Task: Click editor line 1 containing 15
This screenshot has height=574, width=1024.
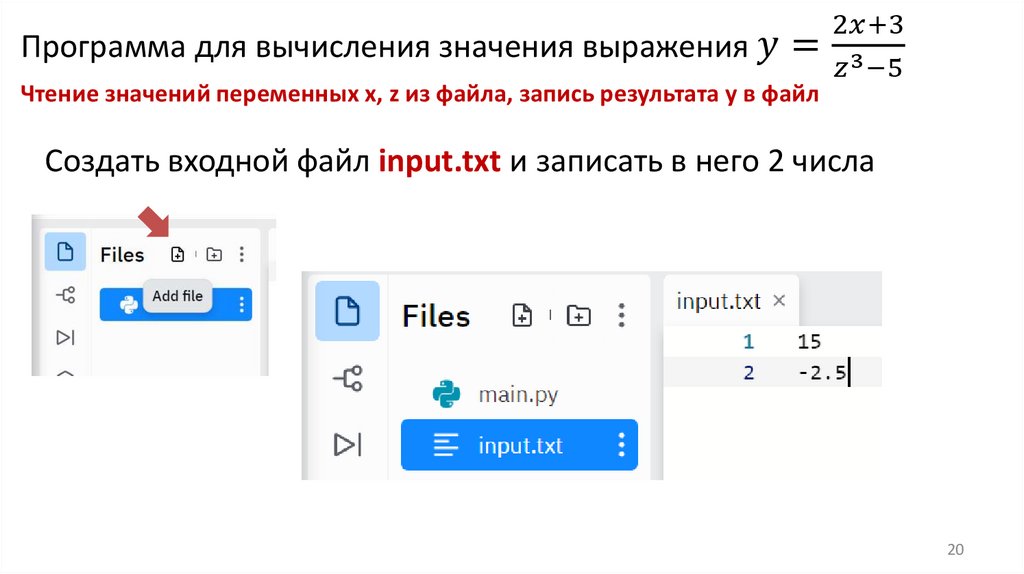Action: pos(809,342)
